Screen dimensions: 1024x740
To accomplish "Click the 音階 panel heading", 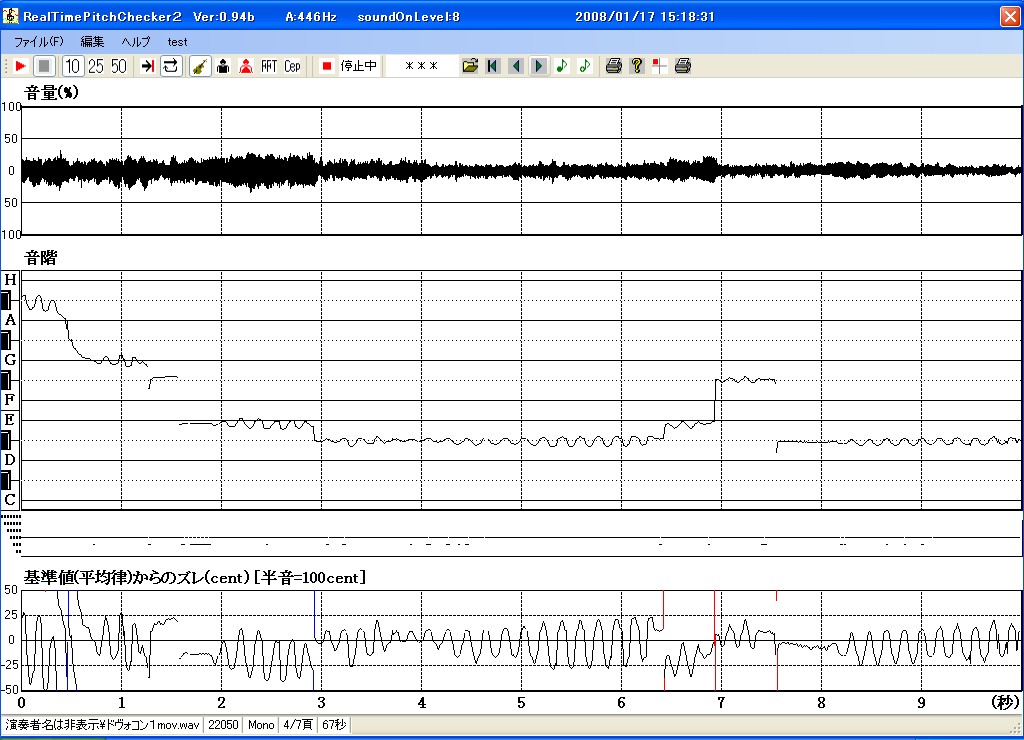I will coord(40,258).
